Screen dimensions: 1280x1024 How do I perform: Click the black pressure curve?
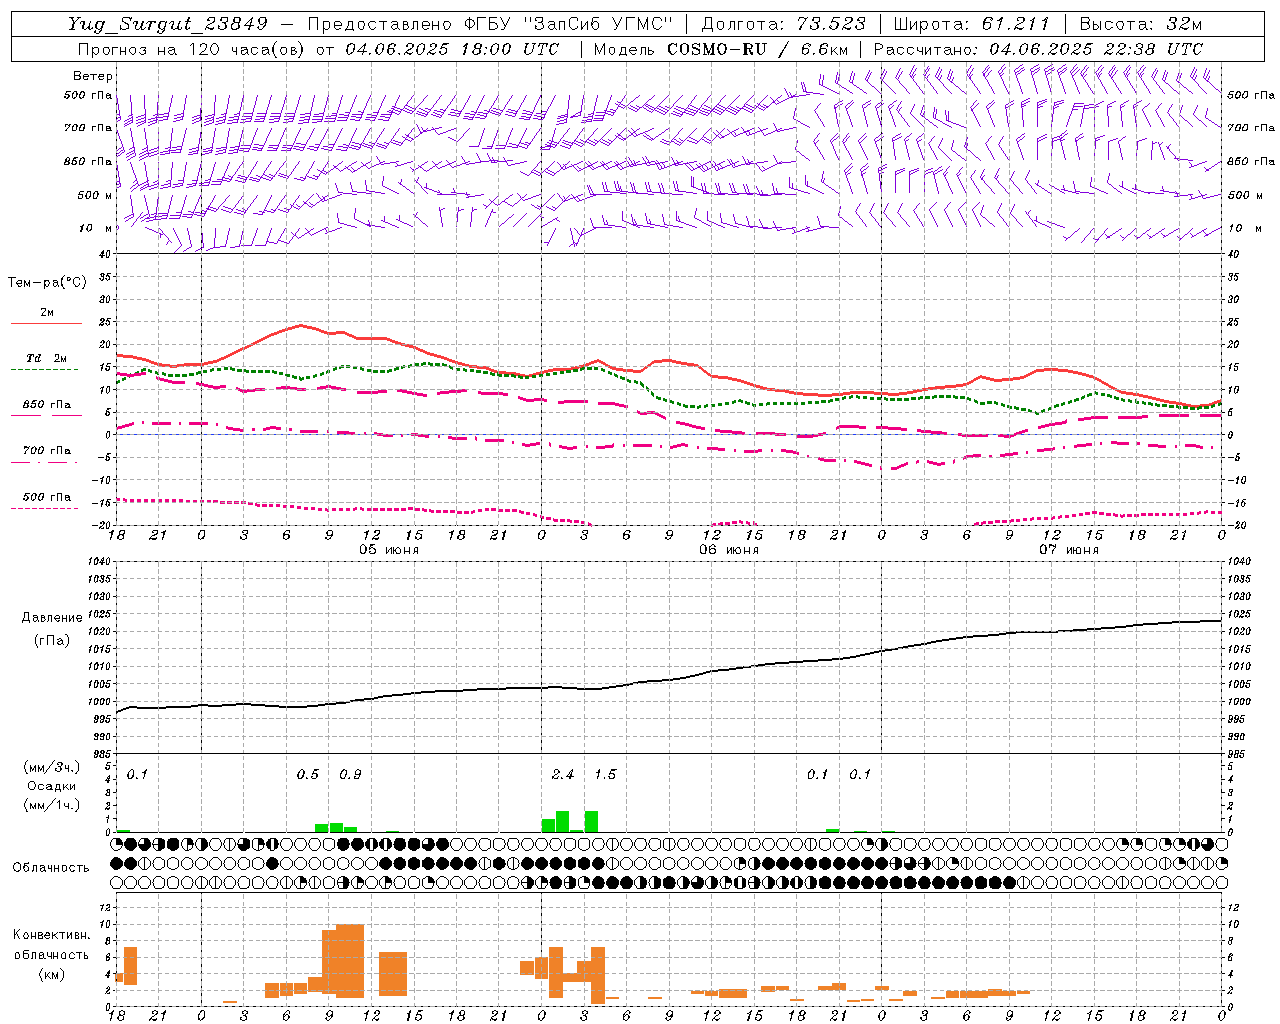[669, 680]
